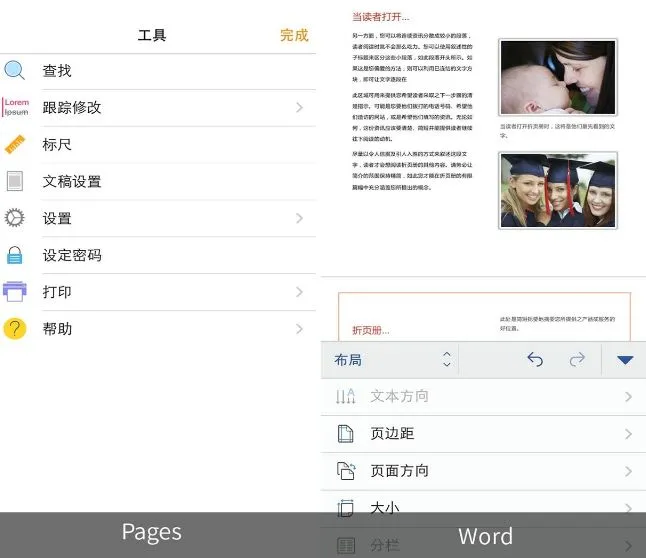The image size is (646, 558).
Task: Select the mother and baby photo
Action: [x=558, y=77]
